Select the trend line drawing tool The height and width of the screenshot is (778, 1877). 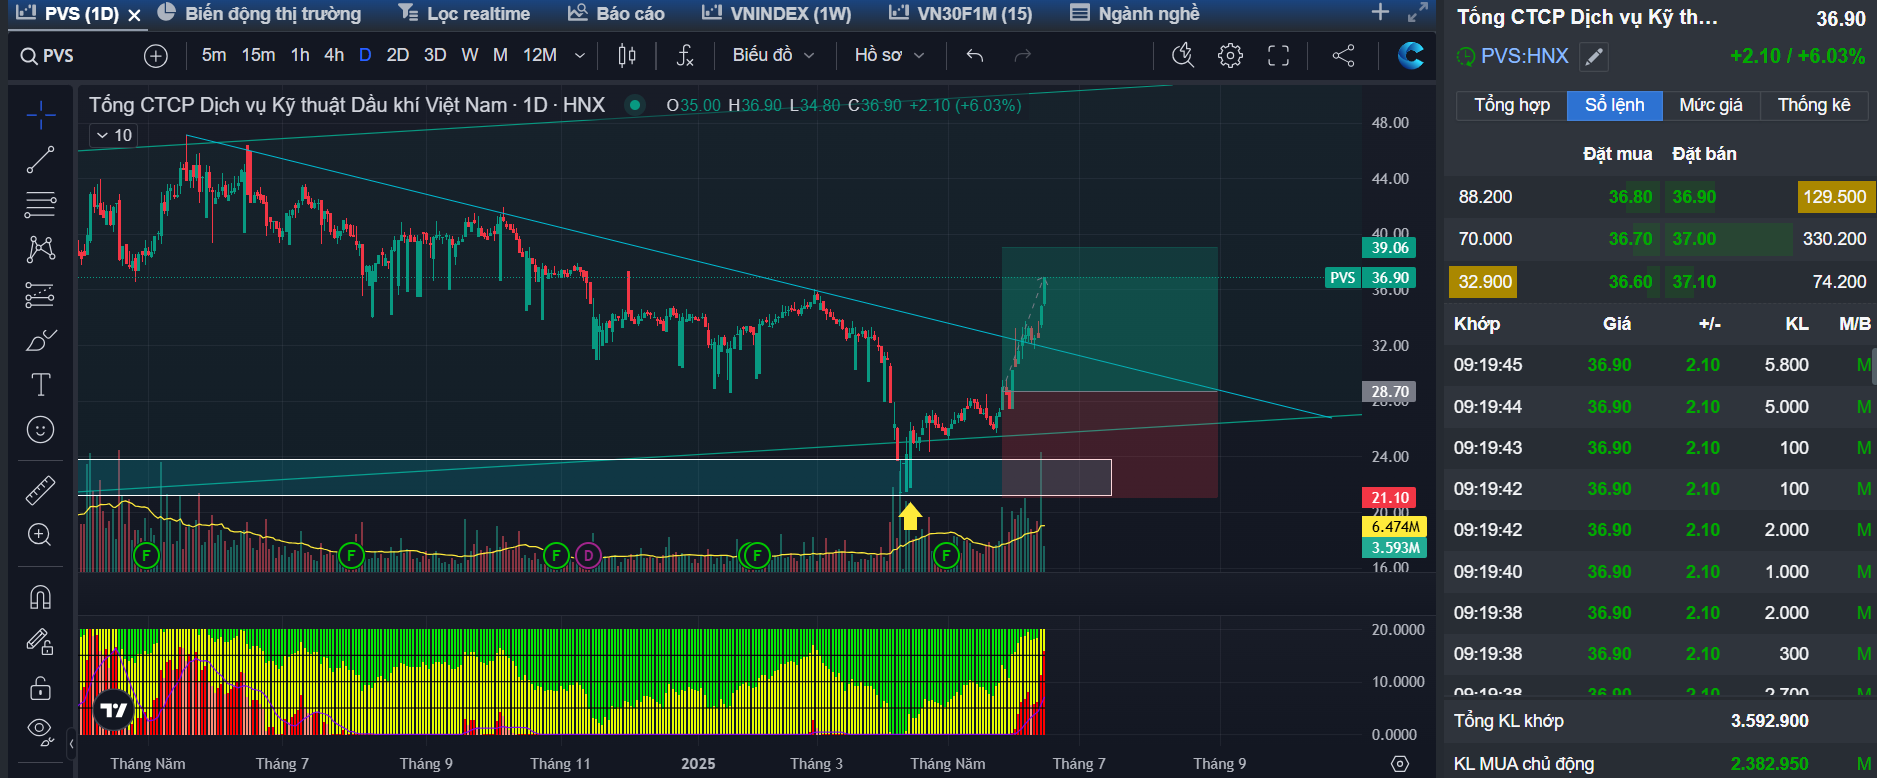click(x=40, y=160)
